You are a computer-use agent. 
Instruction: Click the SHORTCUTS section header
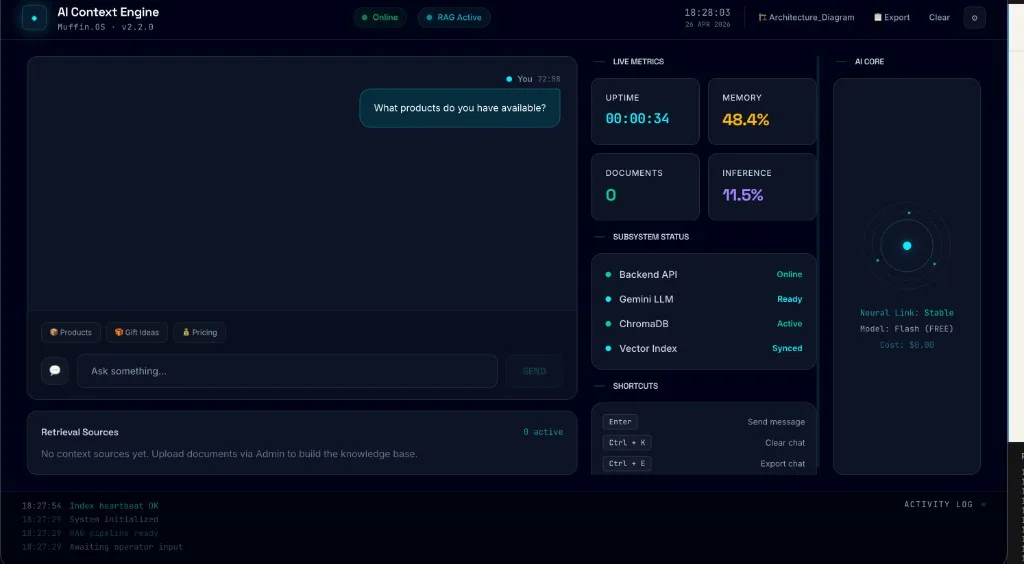(635, 386)
